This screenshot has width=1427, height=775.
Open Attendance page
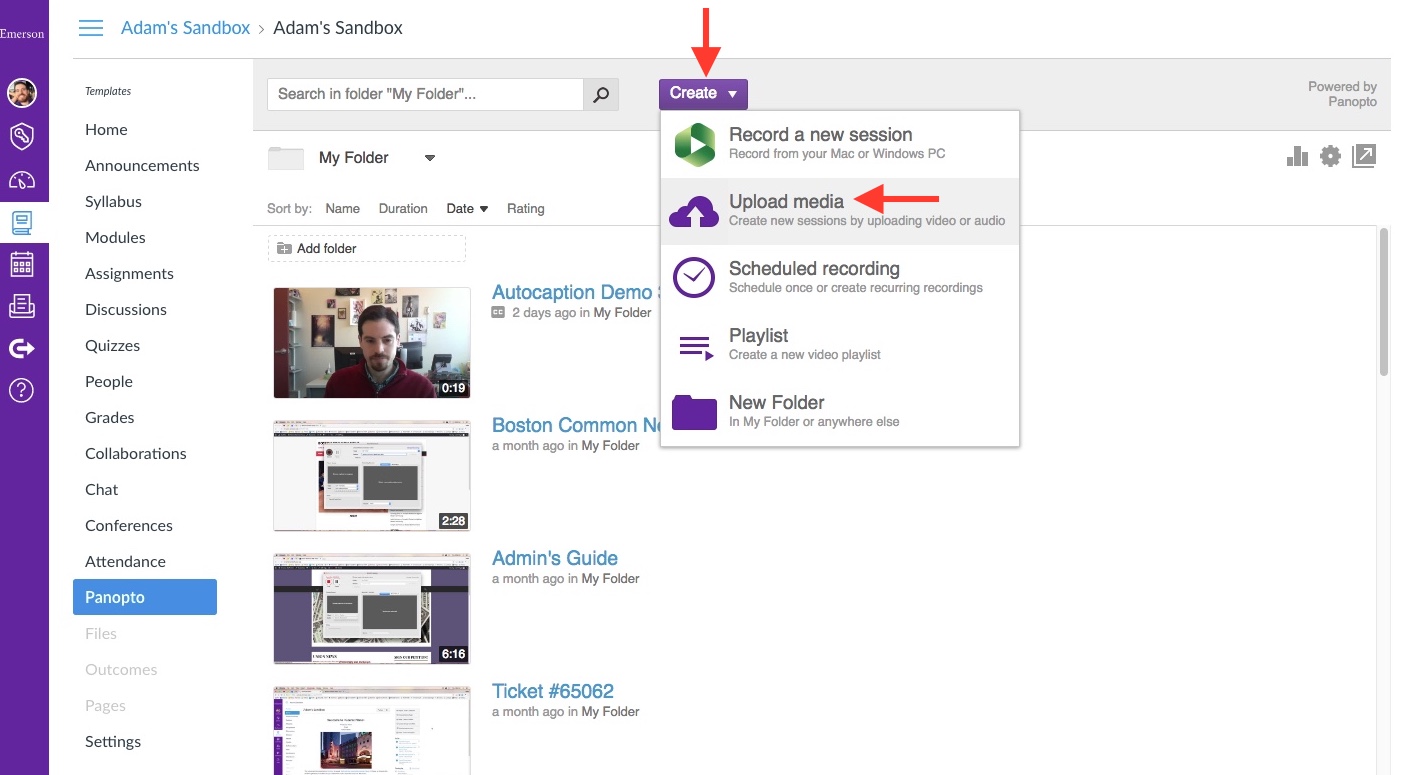point(125,562)
